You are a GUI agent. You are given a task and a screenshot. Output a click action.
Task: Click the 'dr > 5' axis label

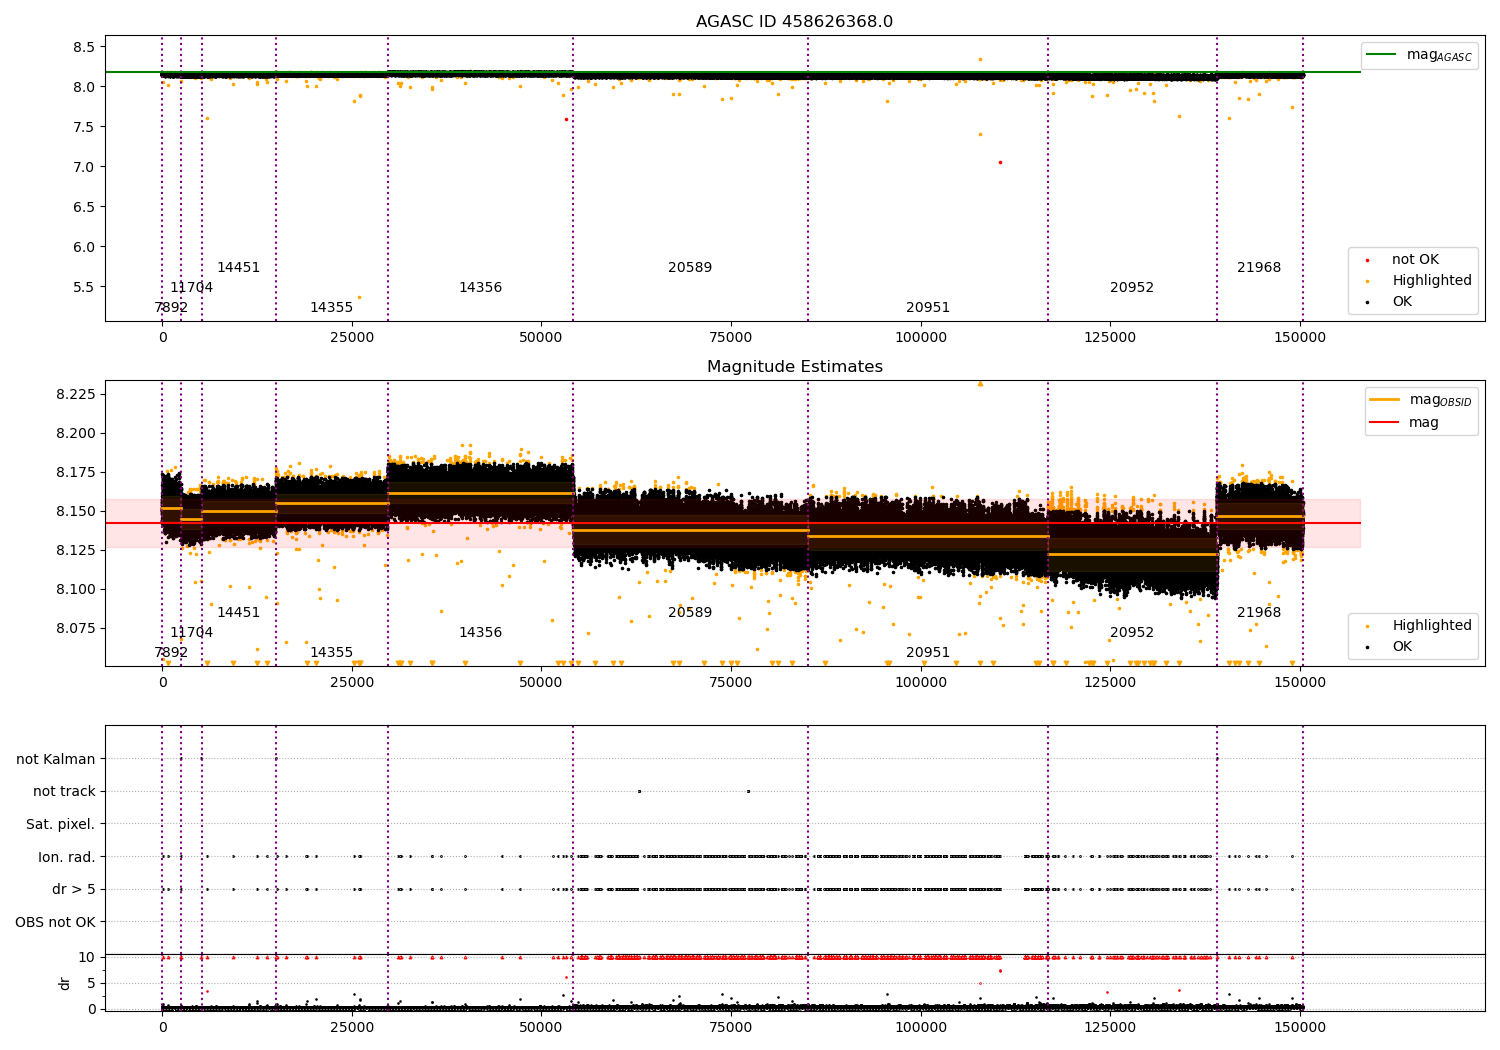[74, 890]
